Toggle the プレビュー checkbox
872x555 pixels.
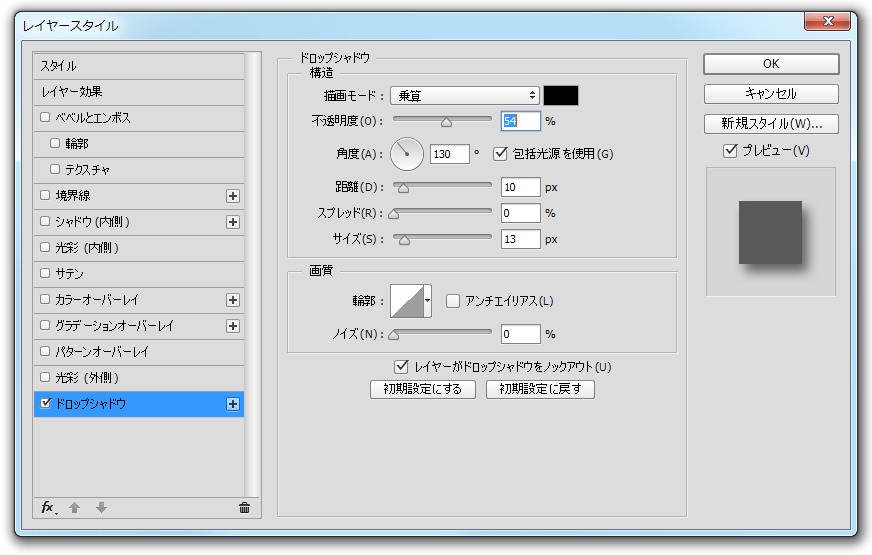[x=730, y=150]
